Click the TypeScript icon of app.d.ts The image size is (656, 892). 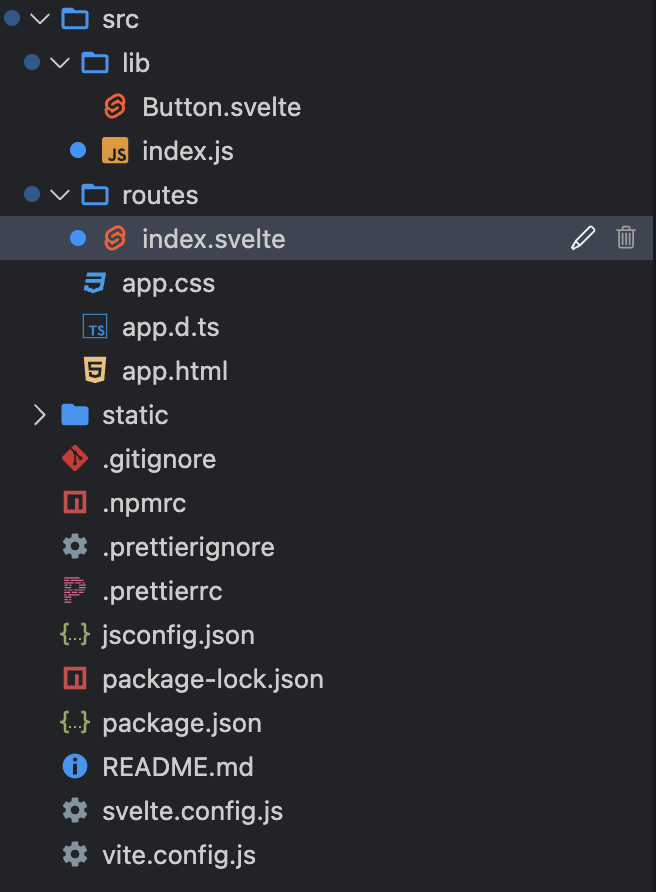pos(95,327)
